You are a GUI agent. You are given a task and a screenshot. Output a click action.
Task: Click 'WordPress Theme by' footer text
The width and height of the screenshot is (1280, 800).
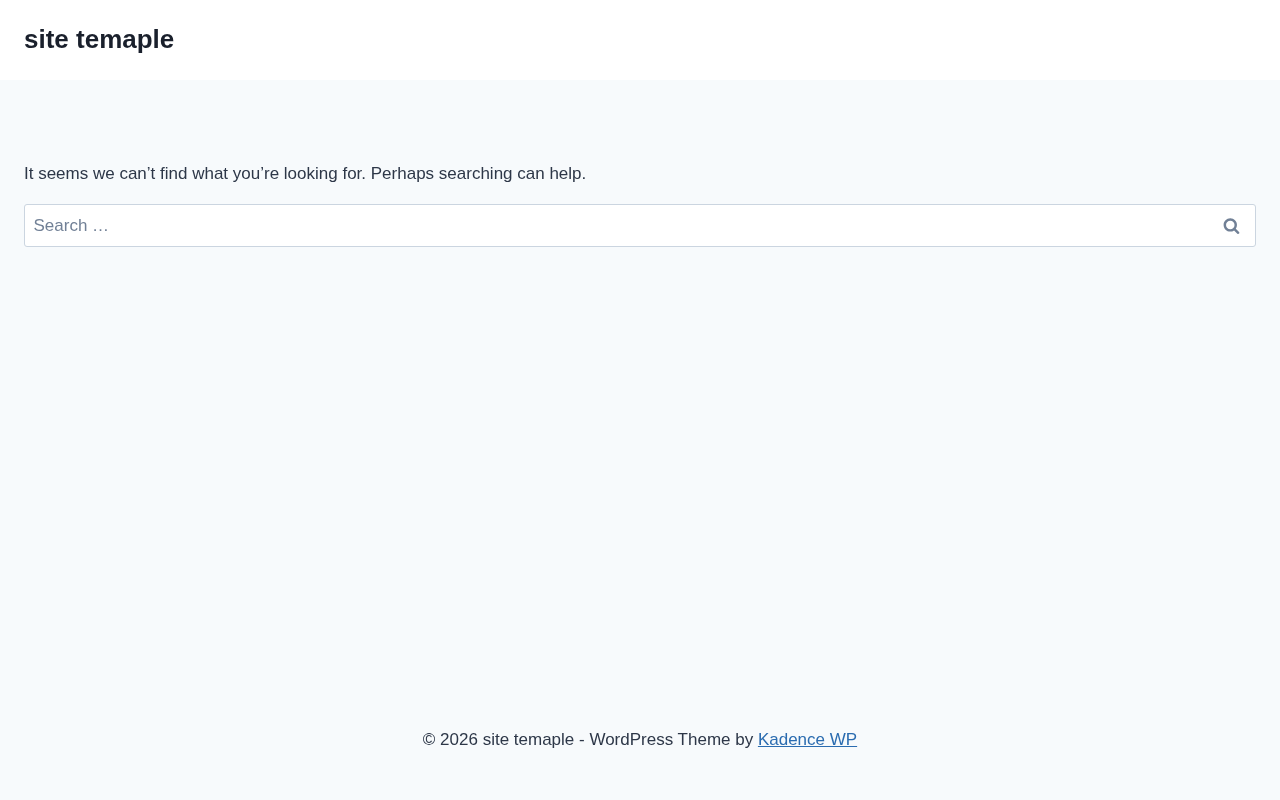coord(671,740)
